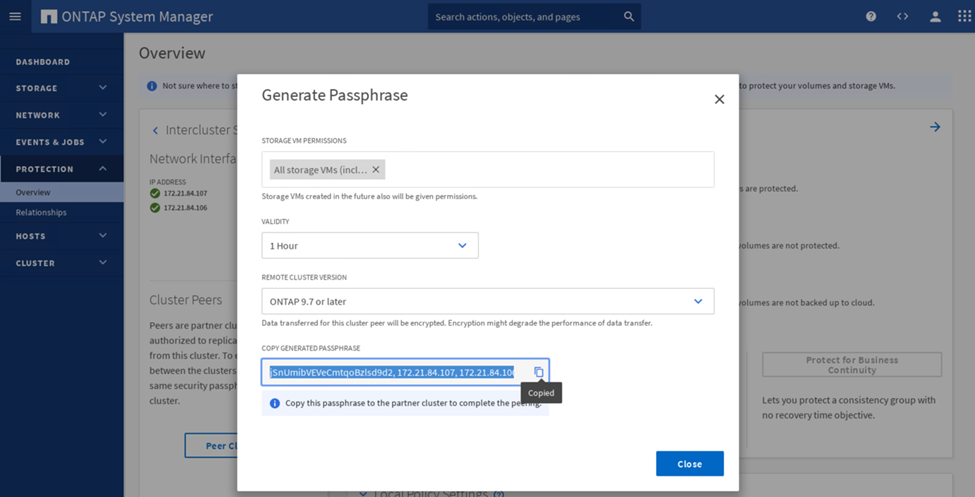Image resolution: width=975 pixels, height=497 pixels.
Task: Open the help question mark icon
Action: coord(871,17)
